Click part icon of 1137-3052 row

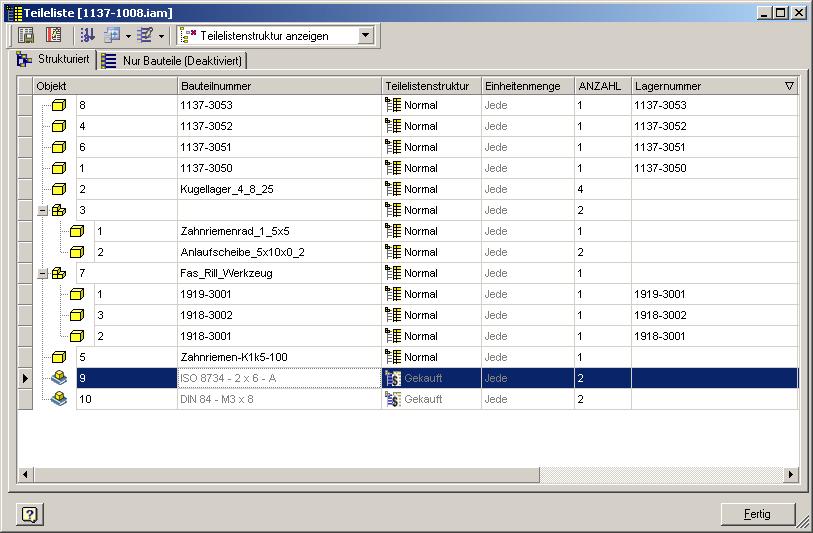click(x=59, y=126)
